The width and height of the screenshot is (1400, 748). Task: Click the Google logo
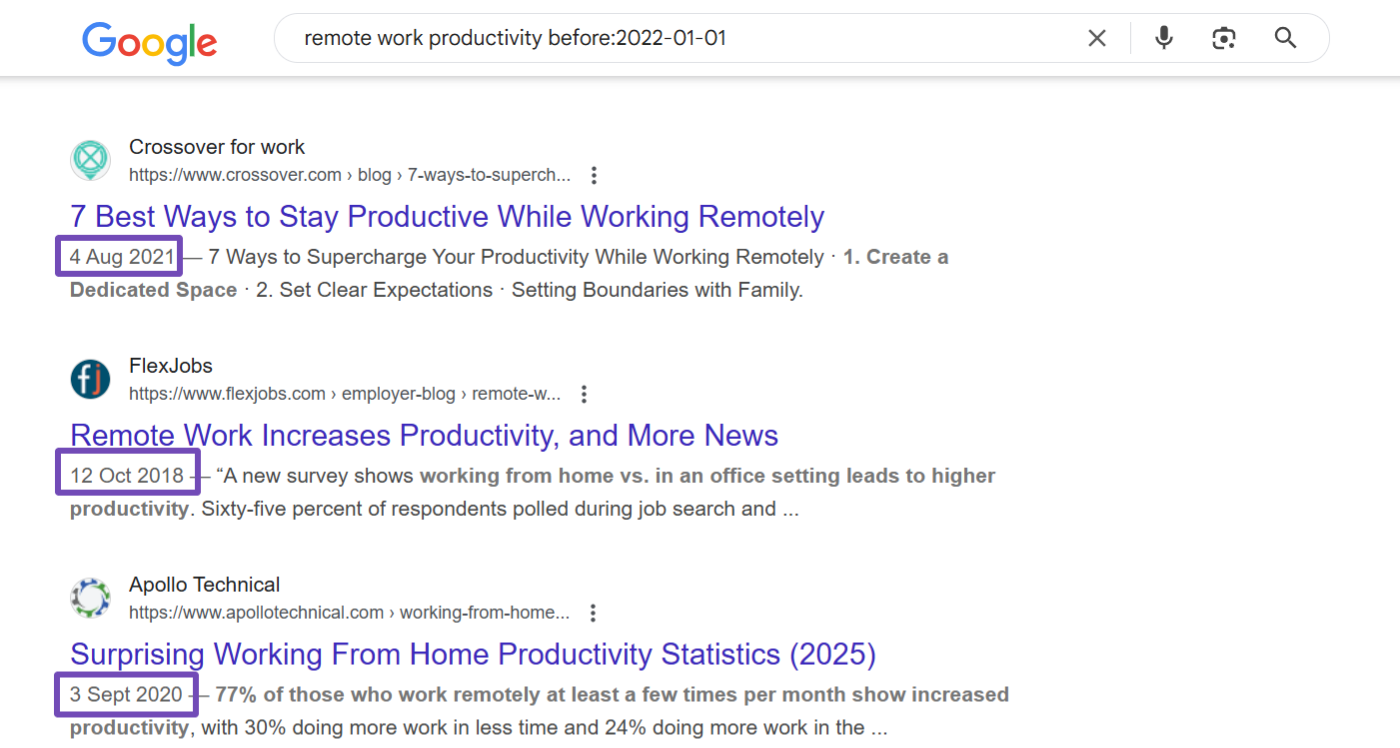[x=149, y=41]
